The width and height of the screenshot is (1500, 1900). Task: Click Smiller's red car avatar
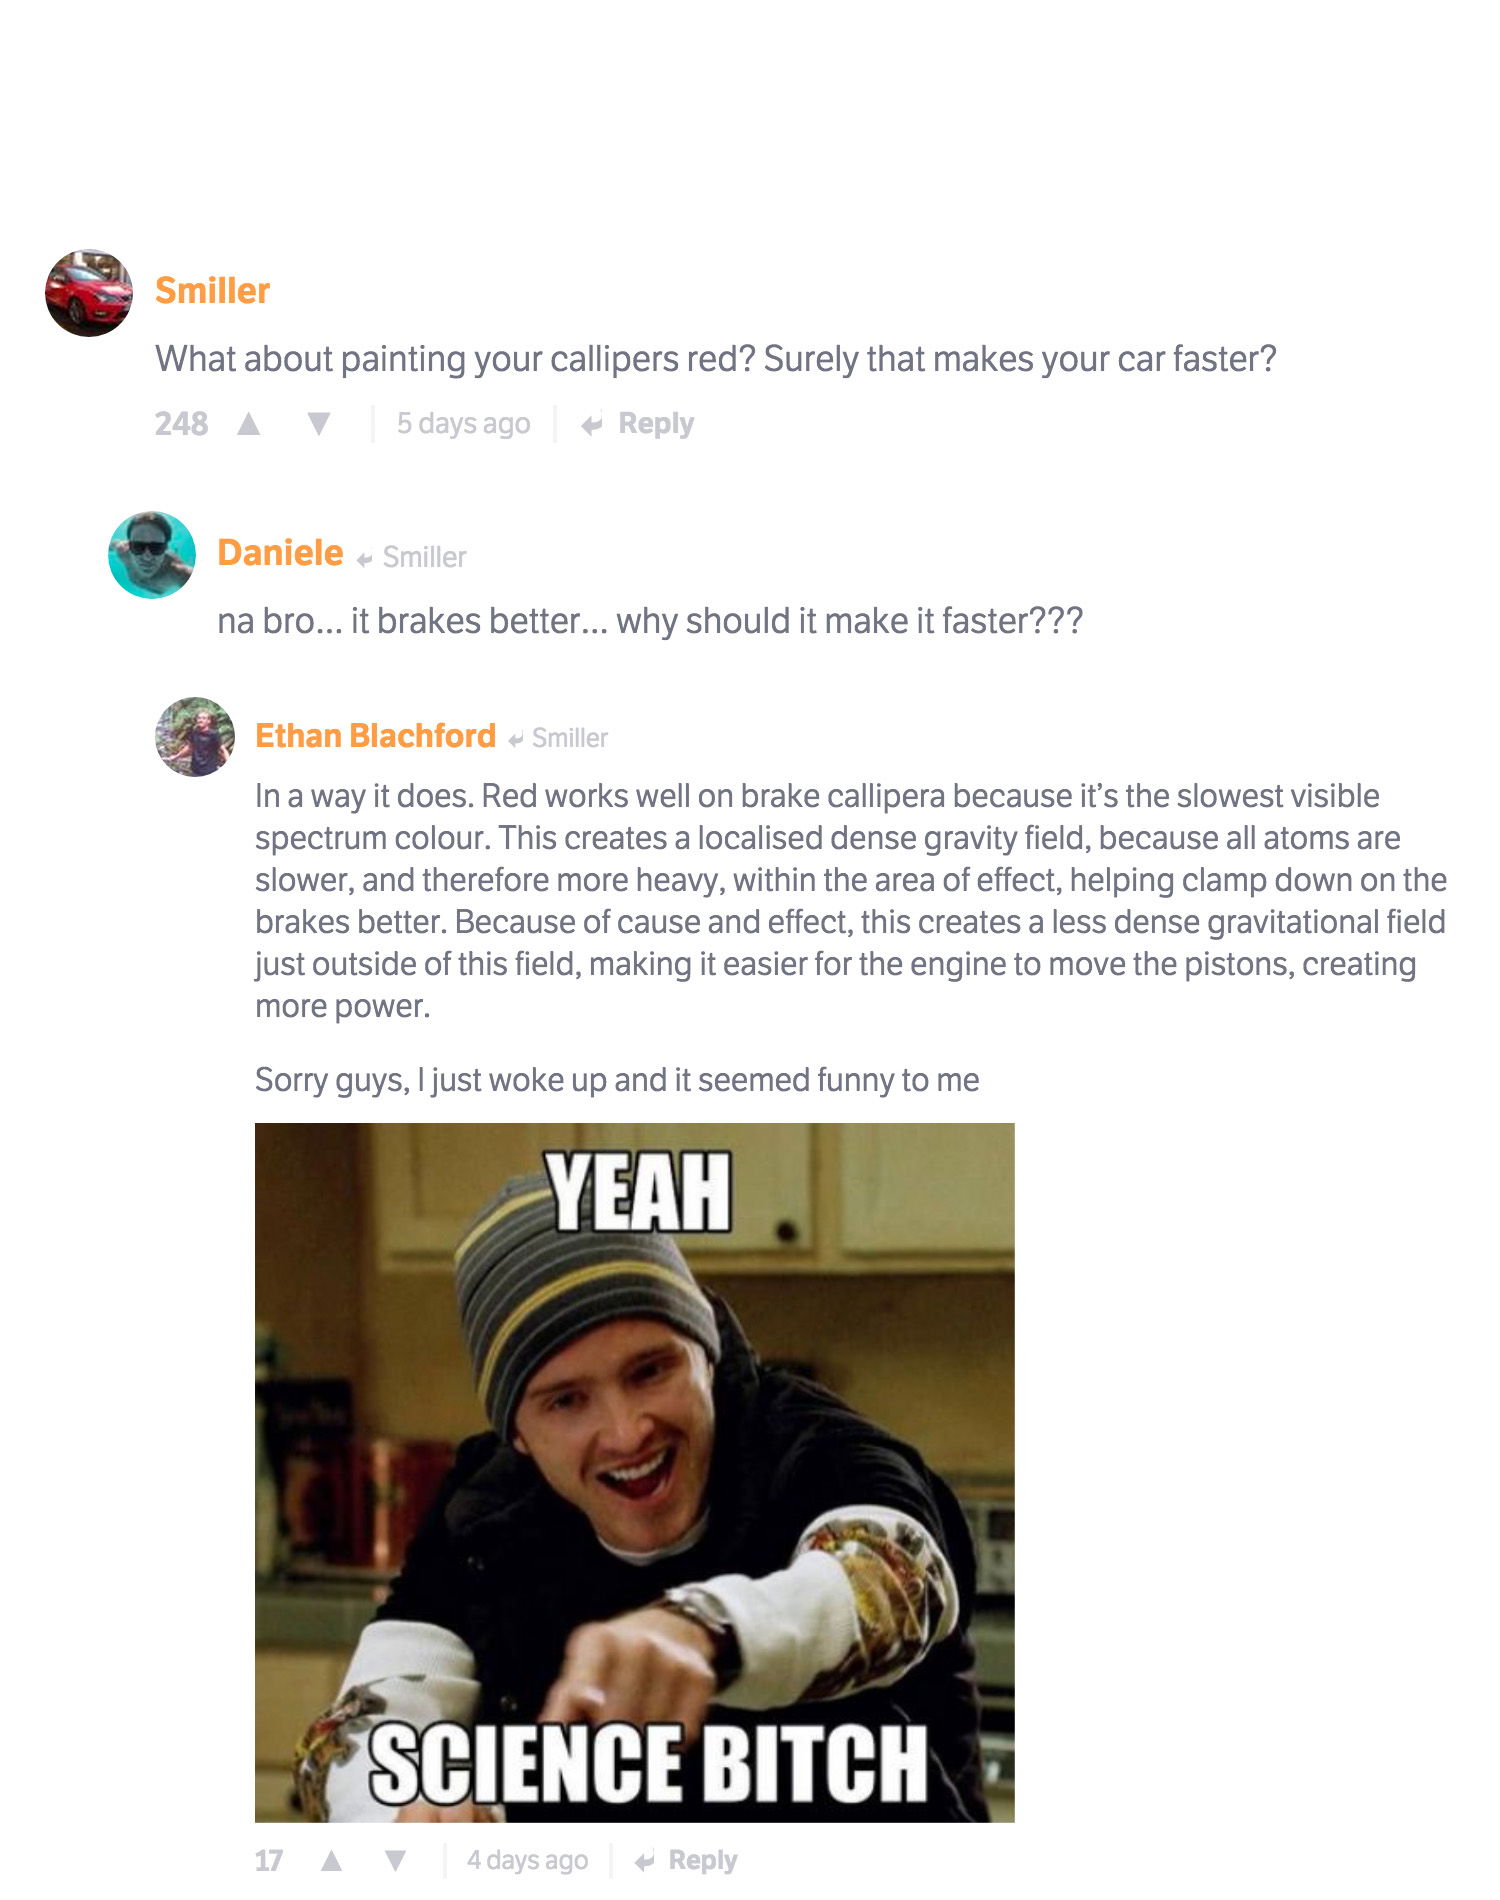click(89, 293)
